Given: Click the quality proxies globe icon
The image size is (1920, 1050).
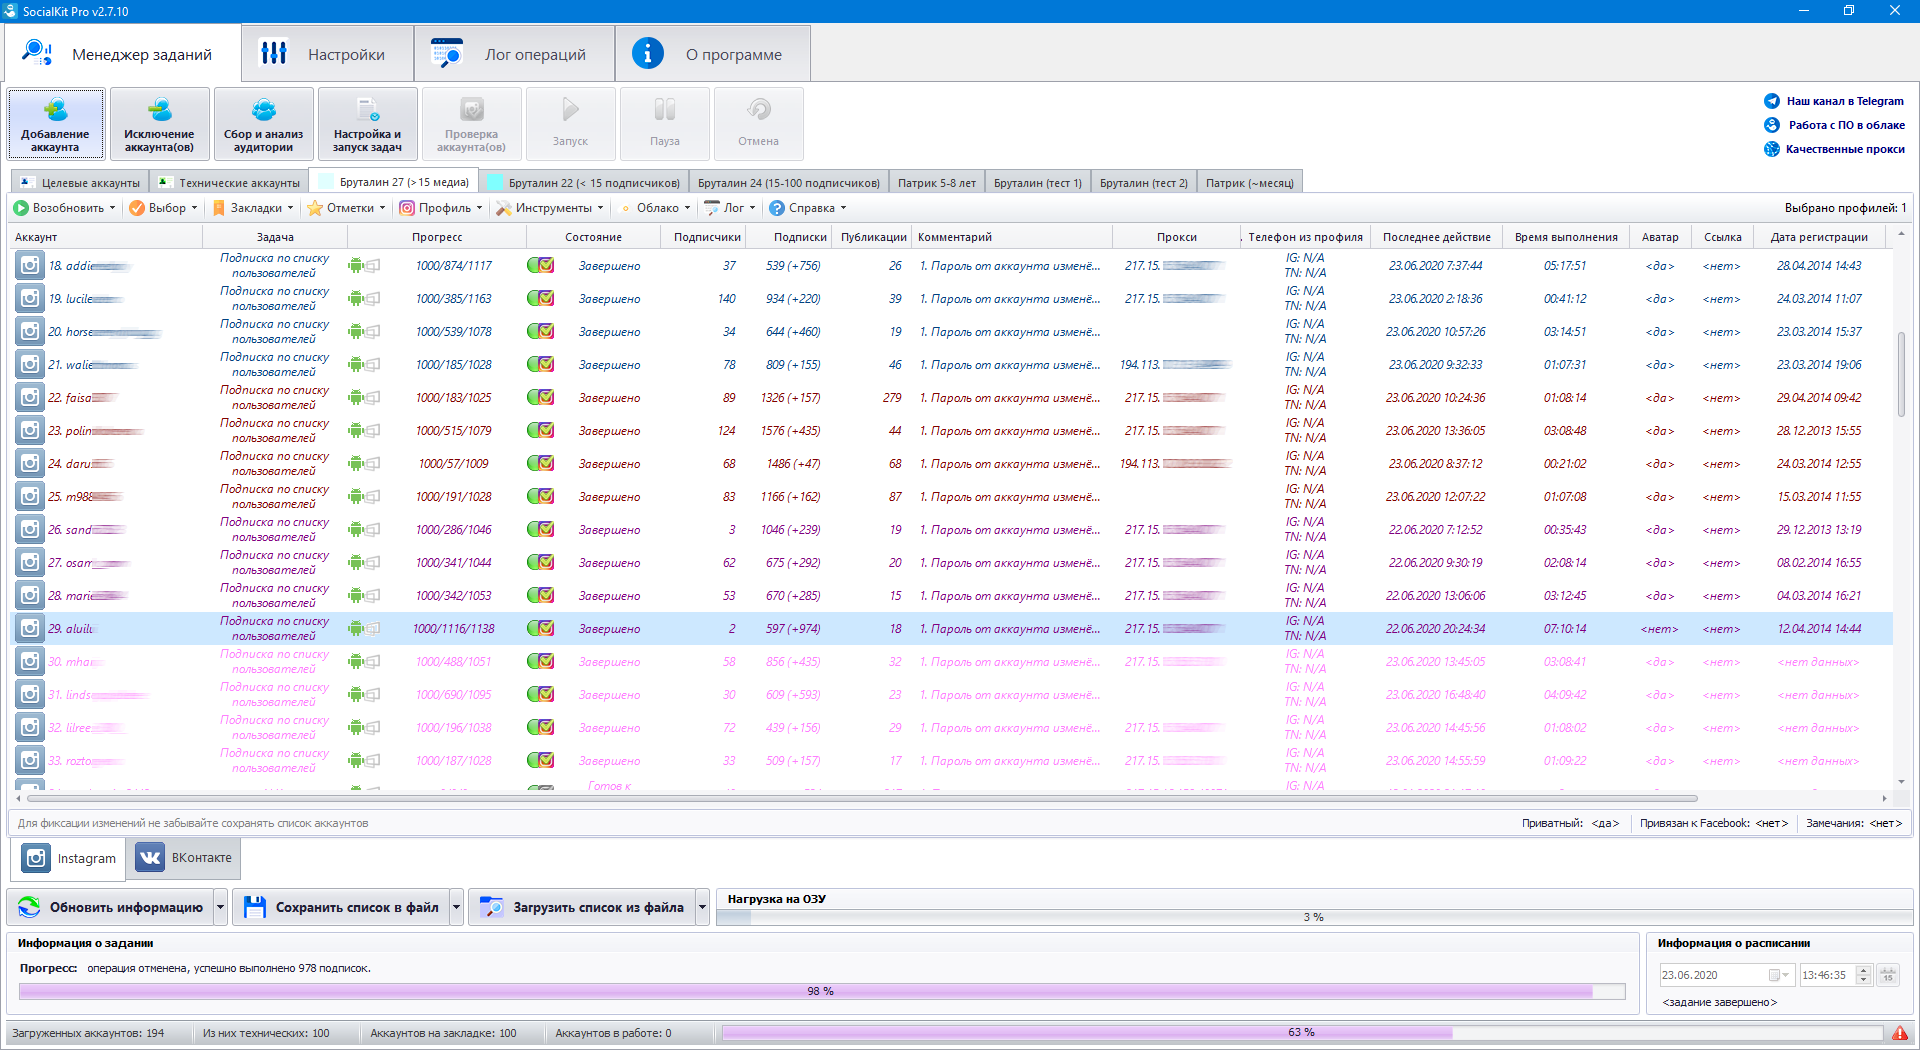Looking at the screenshot, I should tap(1772, 149).
